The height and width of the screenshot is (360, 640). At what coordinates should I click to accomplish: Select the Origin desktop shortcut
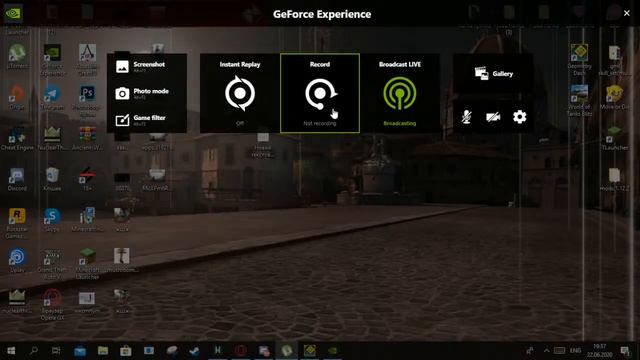(17, 97)
